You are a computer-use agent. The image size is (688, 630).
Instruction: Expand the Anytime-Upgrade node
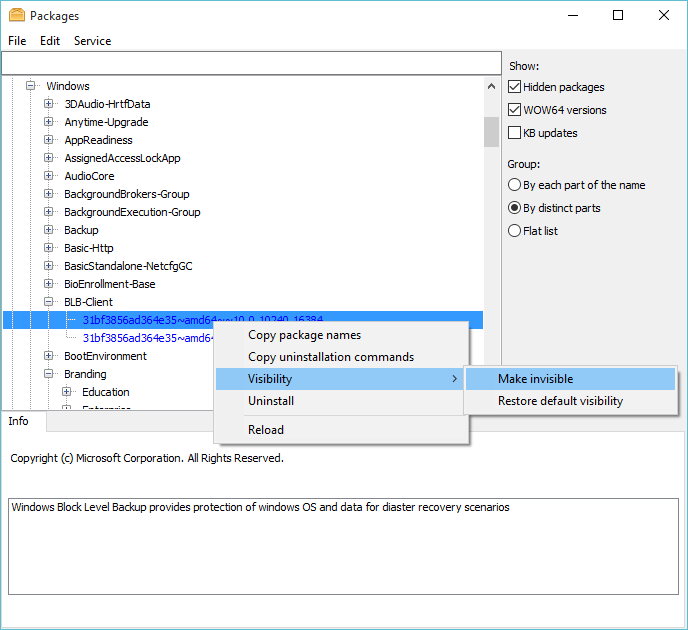pos(48,122)
